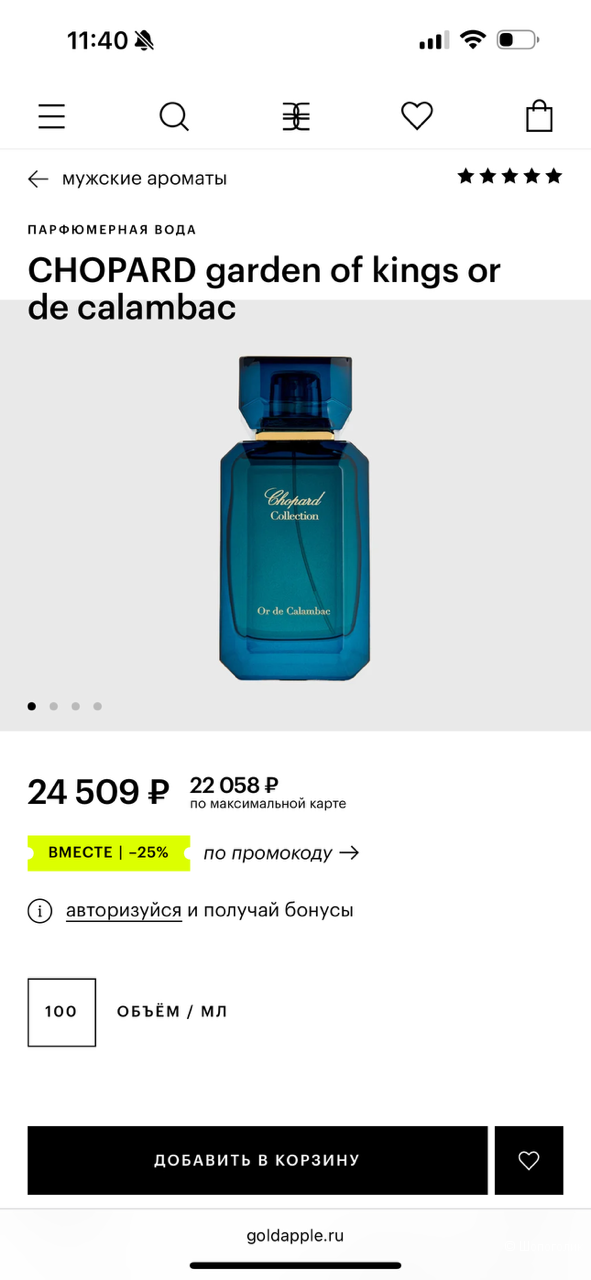Select the first carousel dot
The image size is (591, 1280).
point(31,706)
